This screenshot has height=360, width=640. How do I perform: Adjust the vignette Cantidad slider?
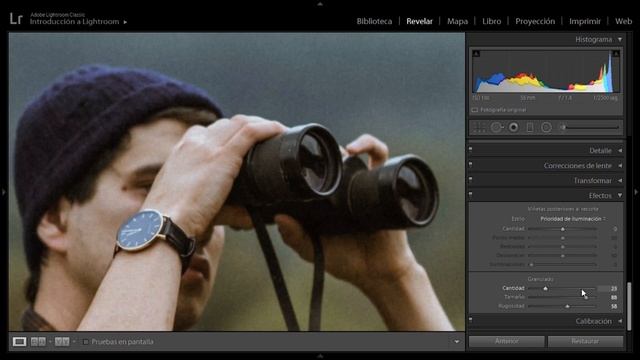coord(562,229)
